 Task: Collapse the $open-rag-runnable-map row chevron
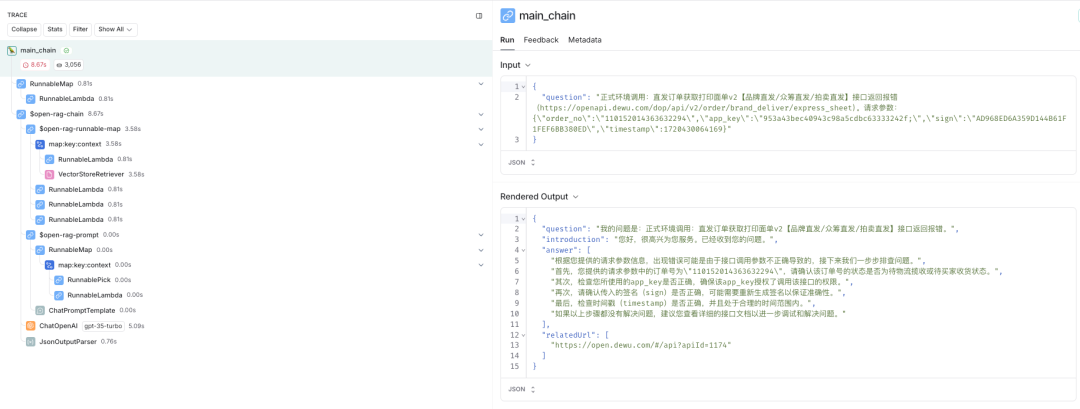[x=481, y=129]
